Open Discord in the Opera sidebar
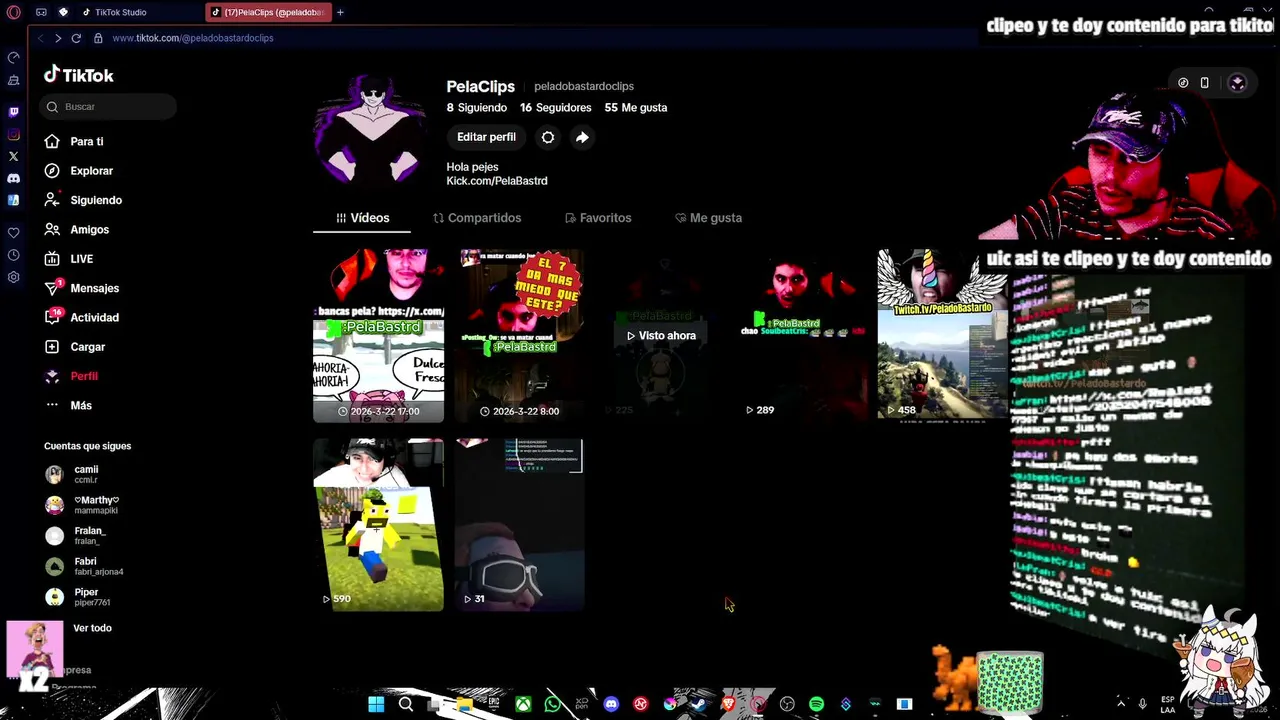Image resolution: width=1280 pixels, height=720 pixels. click(x=13, y=178)
